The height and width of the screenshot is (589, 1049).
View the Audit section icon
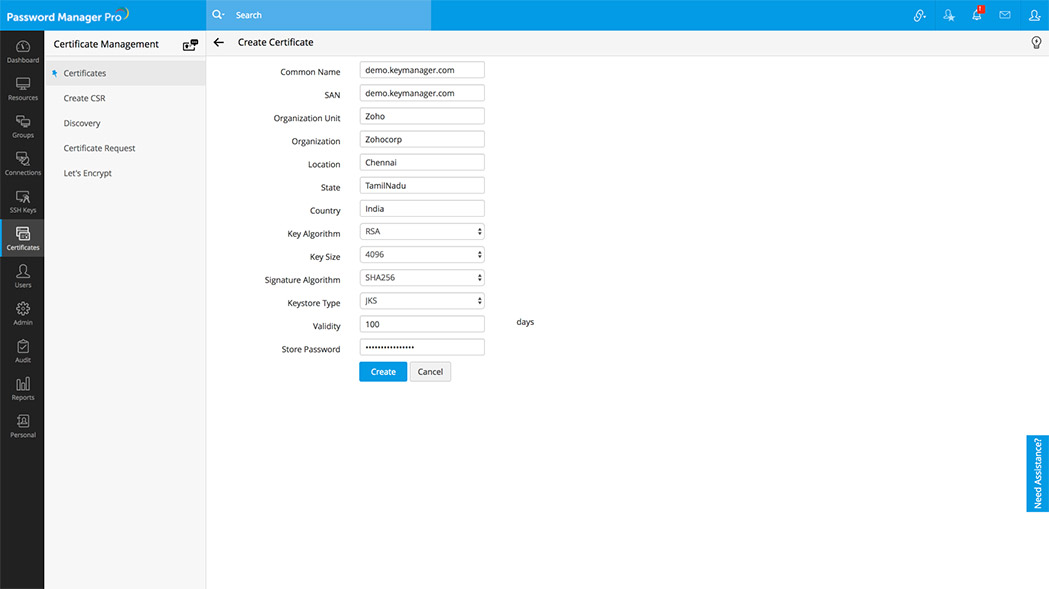pos(22,350)
